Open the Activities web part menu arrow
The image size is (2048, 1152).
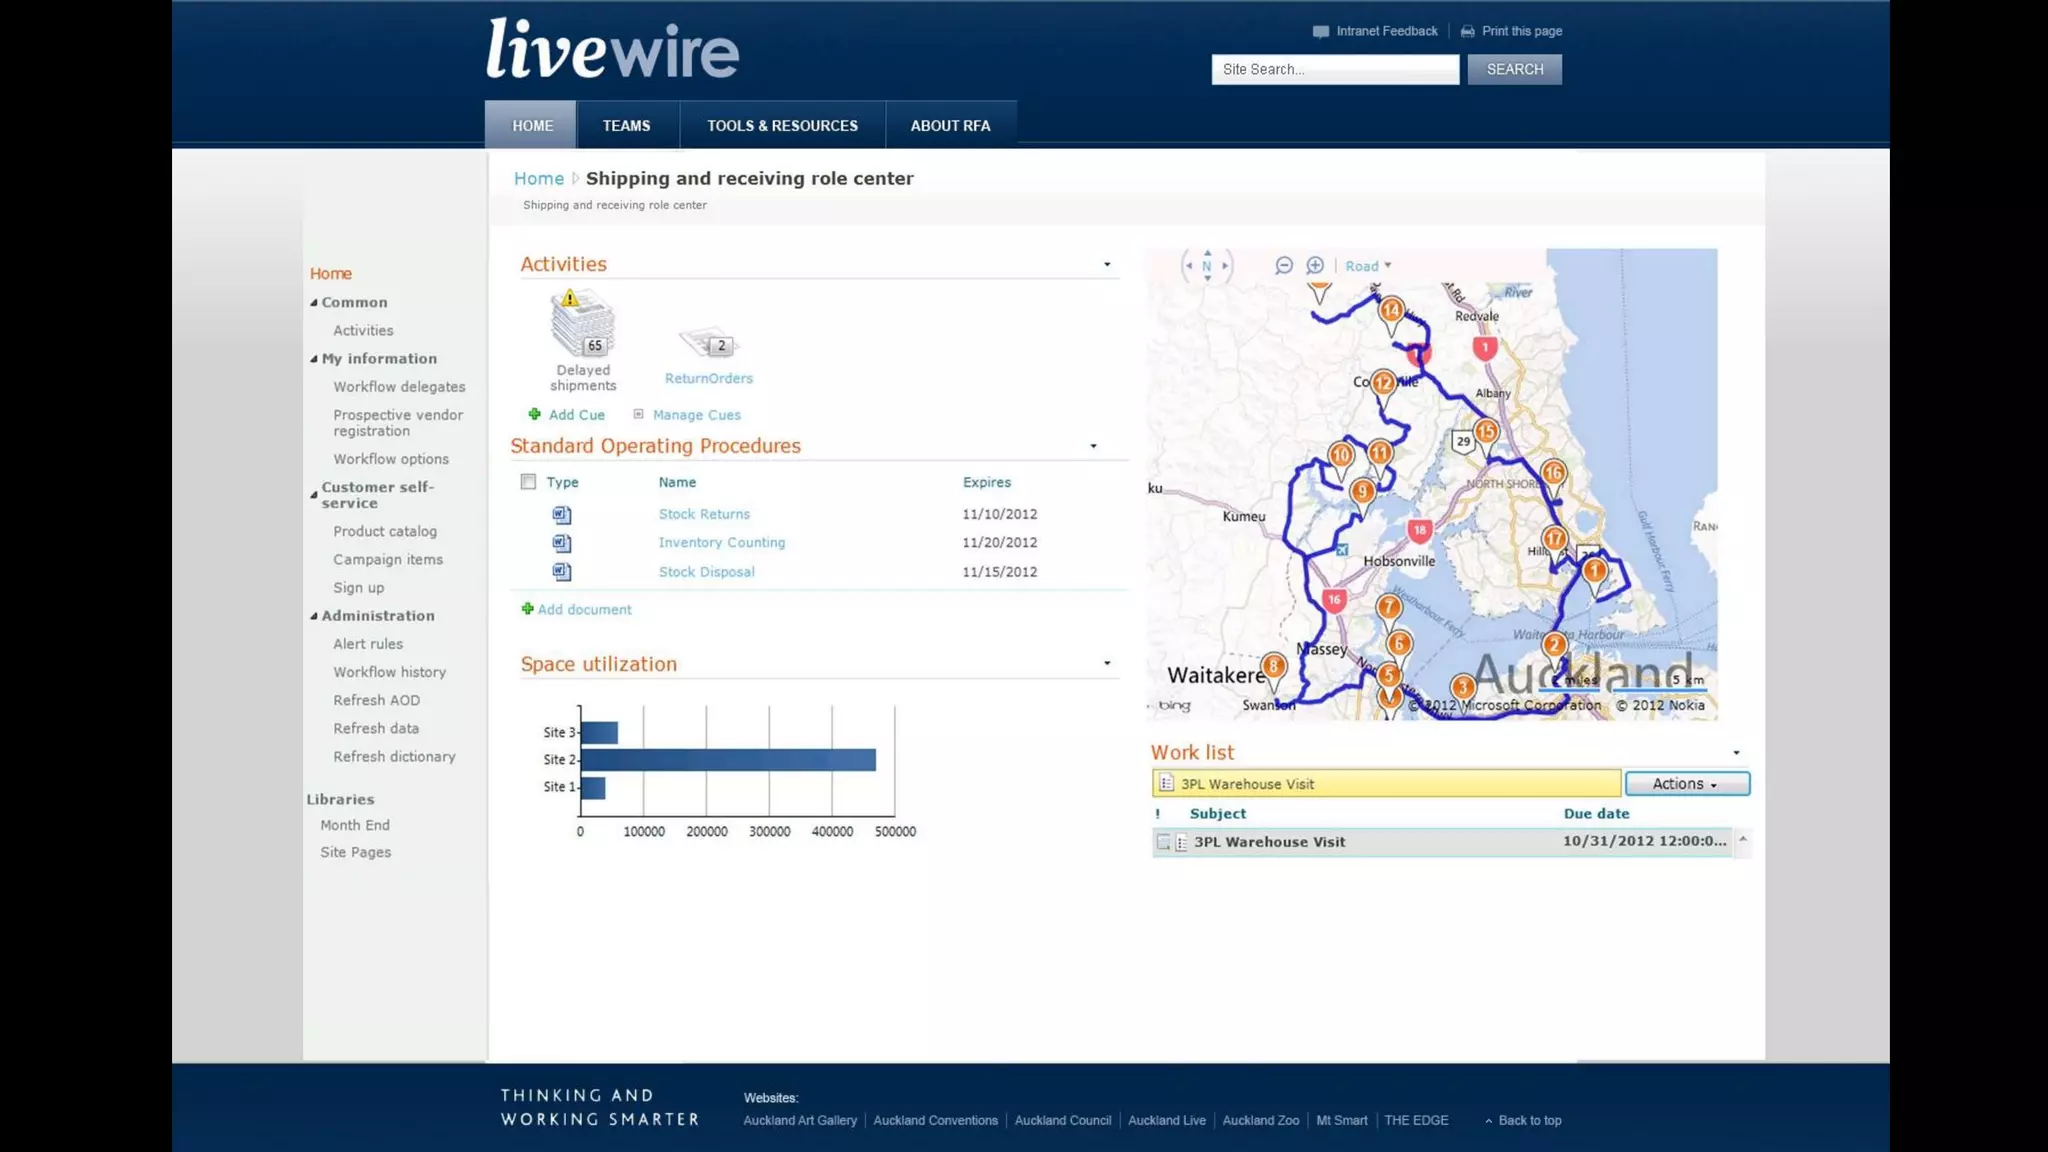[x=1107, y=265]
